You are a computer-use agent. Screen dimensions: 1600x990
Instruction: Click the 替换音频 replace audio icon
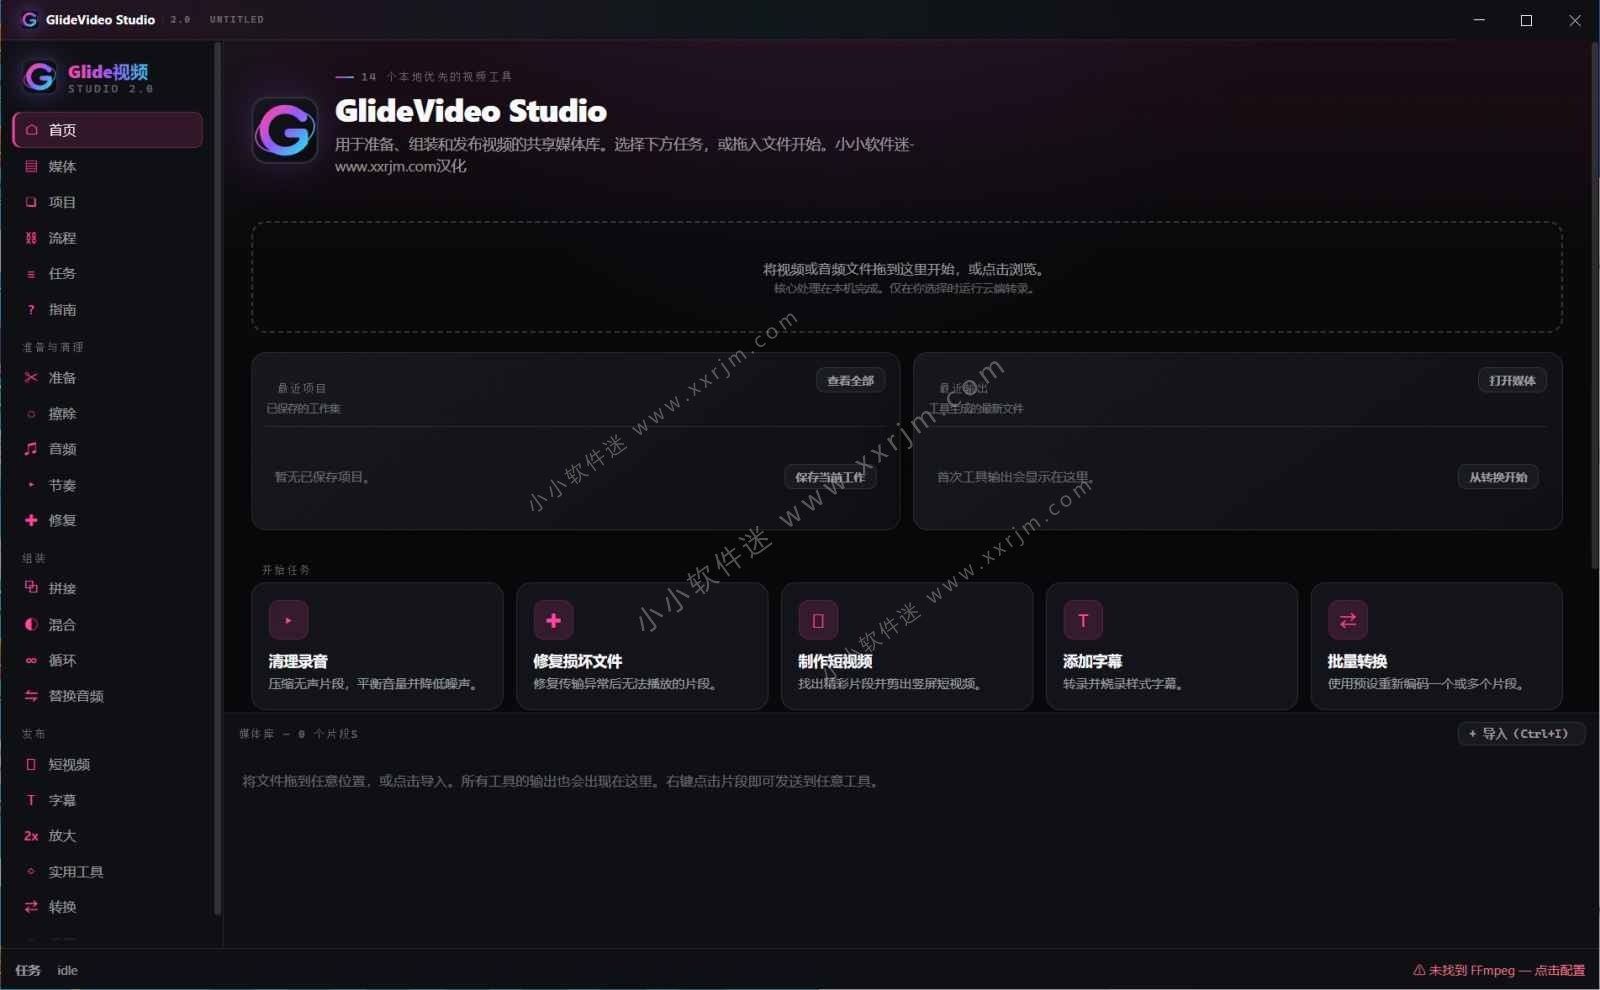coord(31,695)
